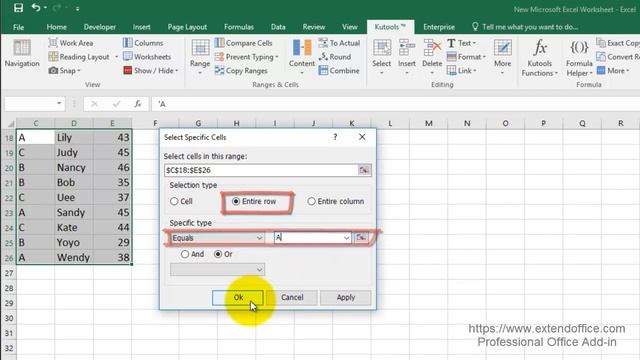Switch to the Formulas tab

pos(239,27)
